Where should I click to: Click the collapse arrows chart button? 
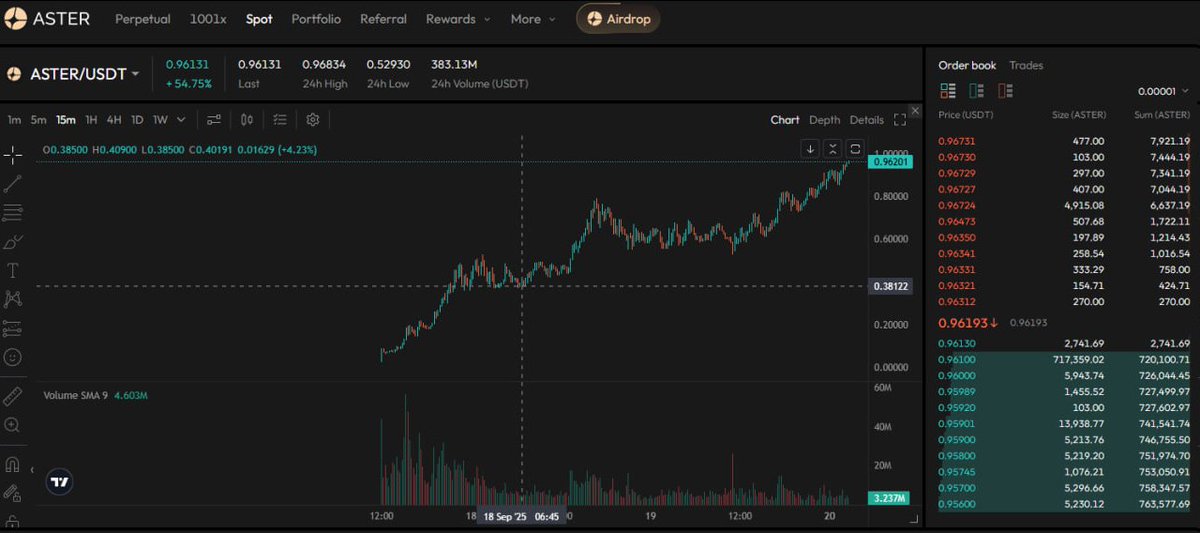(832, 149)
